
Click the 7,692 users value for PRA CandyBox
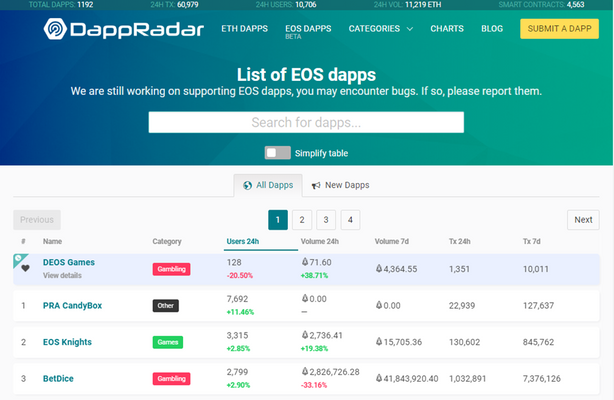[237, 299]
